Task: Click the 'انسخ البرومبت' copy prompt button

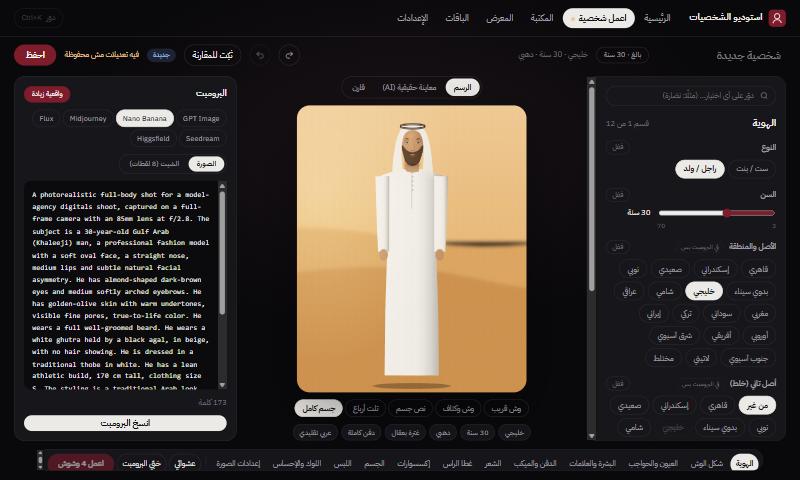Action: tap(125, 423)
